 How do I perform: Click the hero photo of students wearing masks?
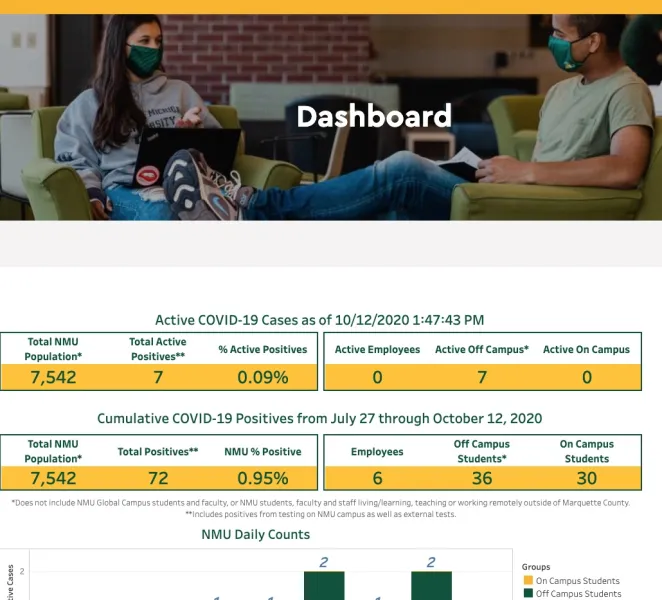331,117
